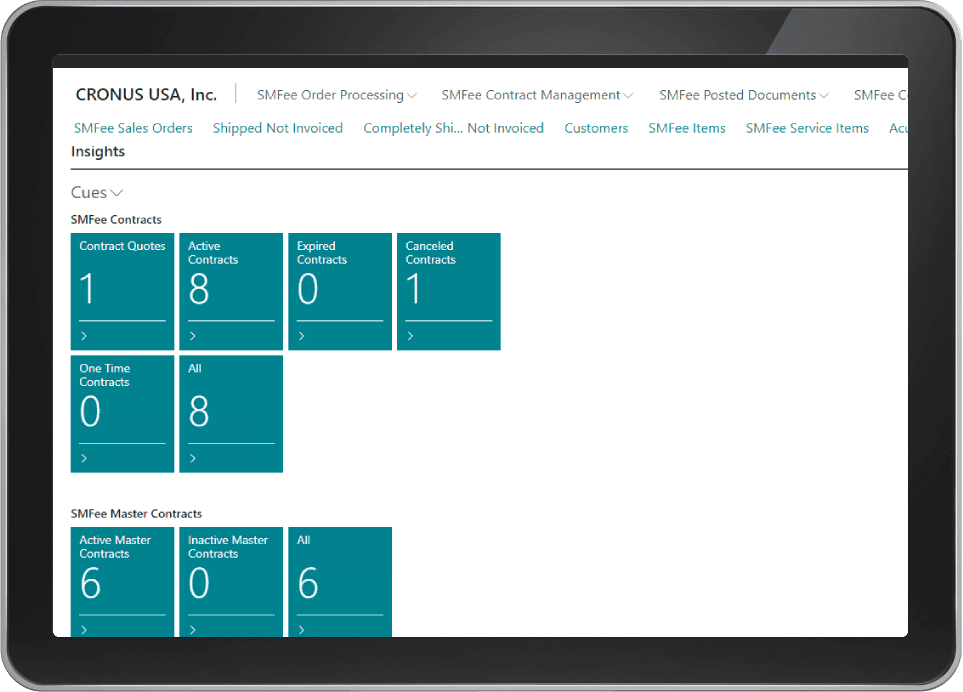Click arrow on SMFee Contracts All tile
Image resolution: width=963 pixels, height=692 pixels.
click(x=193, y=458)
